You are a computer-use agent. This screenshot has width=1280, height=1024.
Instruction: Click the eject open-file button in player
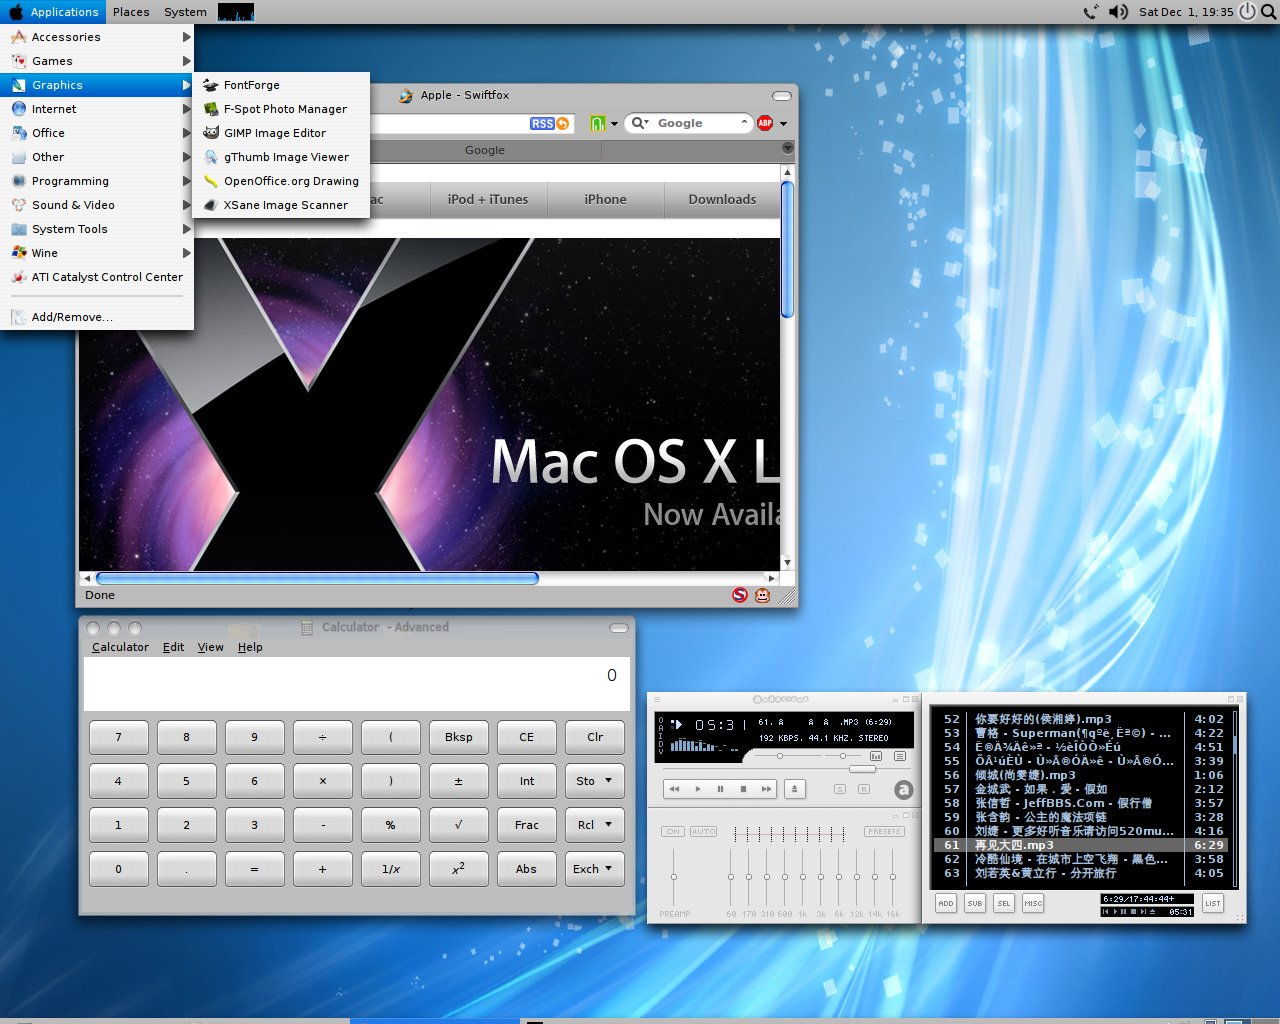pyautogui.click(x=795, y=789)
